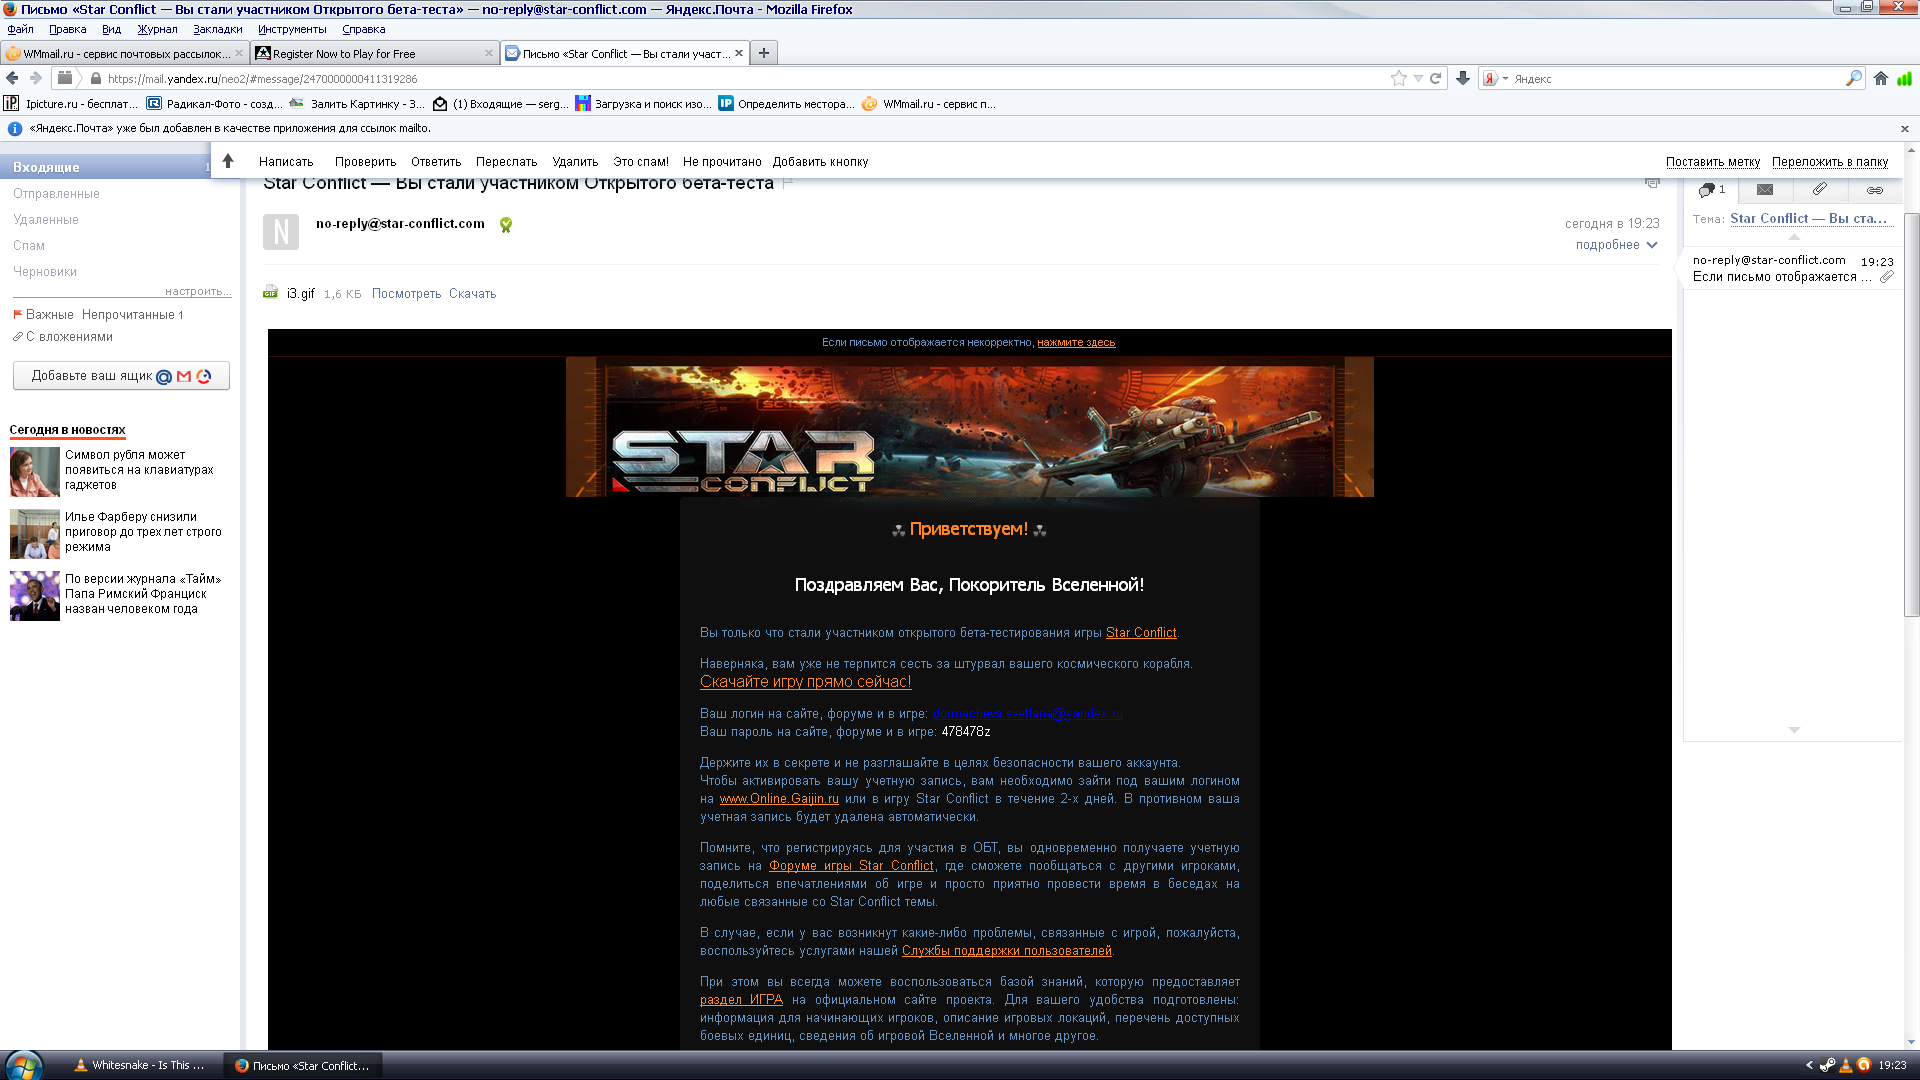Bookmark this page with the star icon

[x=1398, y=78]
